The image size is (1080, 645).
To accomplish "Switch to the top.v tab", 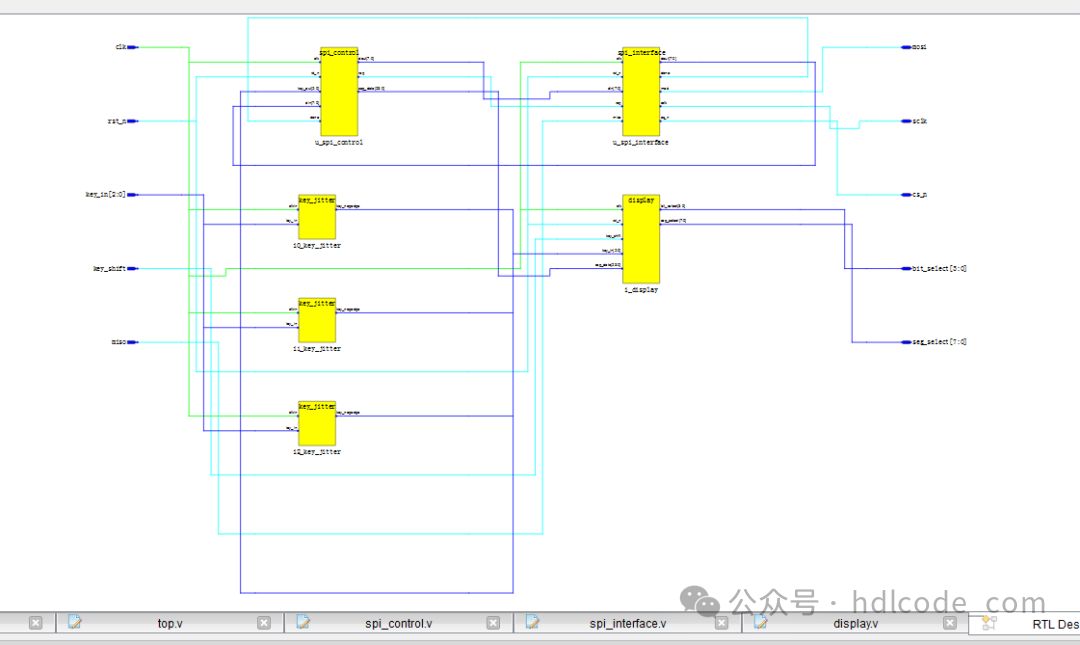I will pos(169,623).
